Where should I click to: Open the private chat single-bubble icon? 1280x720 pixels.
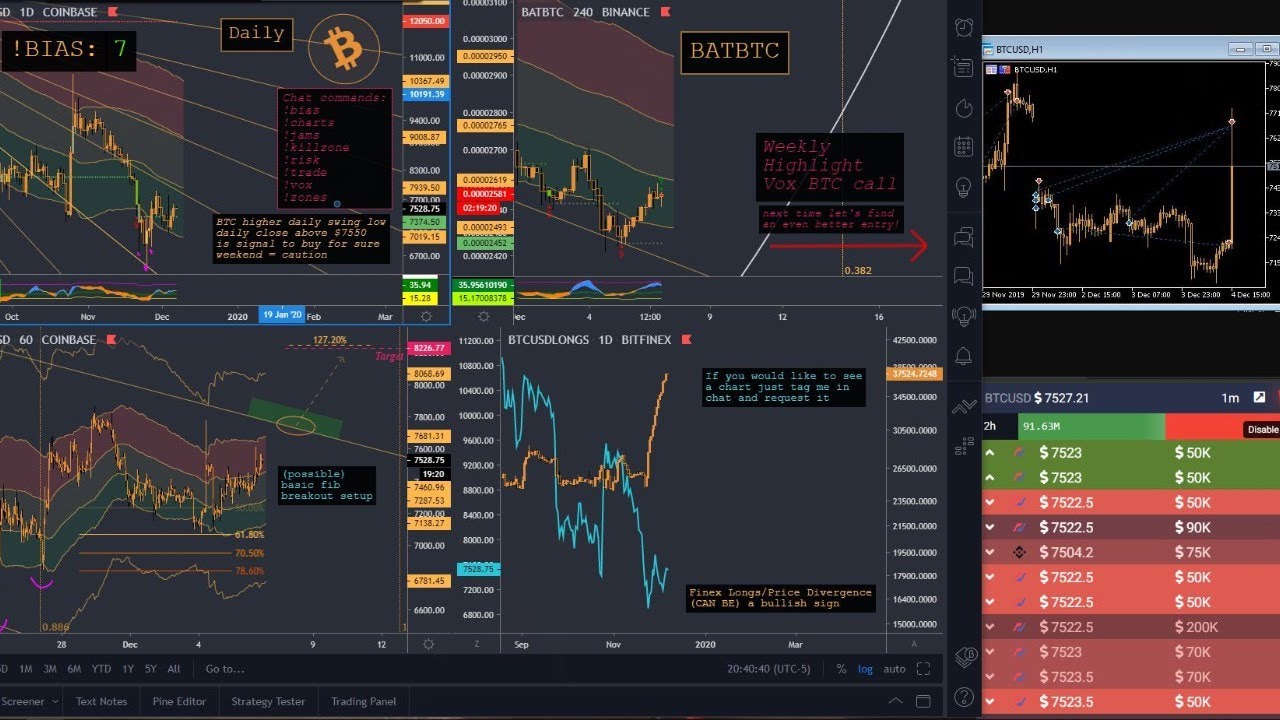(964, 276)
